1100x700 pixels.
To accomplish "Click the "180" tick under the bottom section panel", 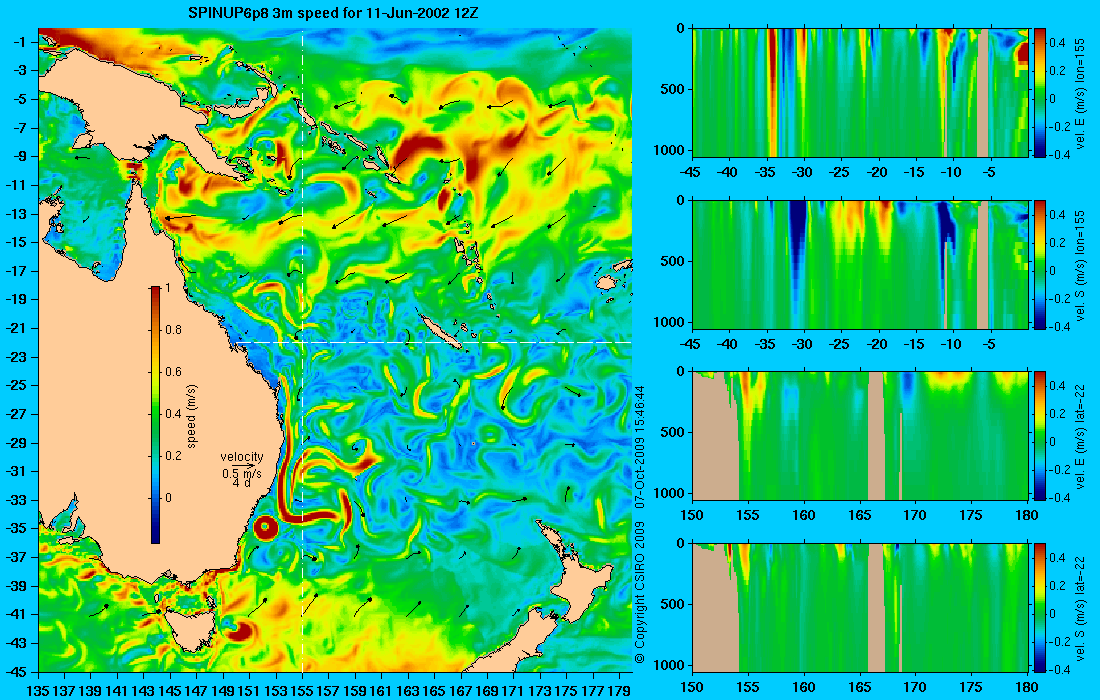I will coord(1027,687).
